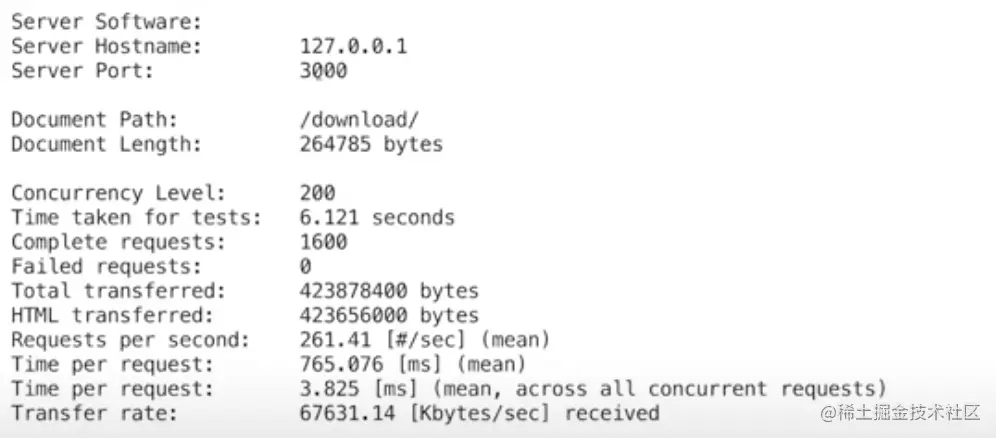Image resolution: width=996 pixels, height=438 pixels.
Task: Click the Complete requests value 1600
Action: (x=323, y=242)
